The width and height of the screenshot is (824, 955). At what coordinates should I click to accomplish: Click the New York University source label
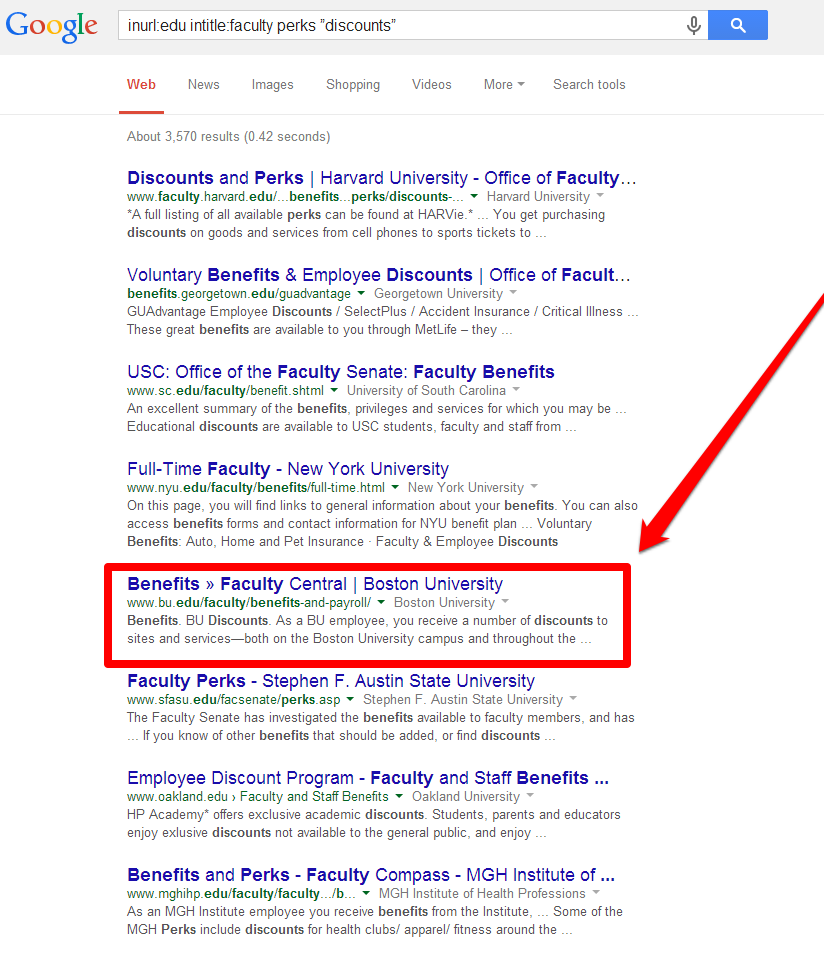[x=466, y=487]
